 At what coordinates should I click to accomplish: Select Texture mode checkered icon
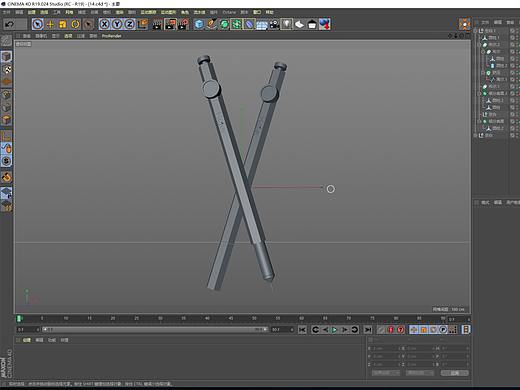[x=6, y=69]
